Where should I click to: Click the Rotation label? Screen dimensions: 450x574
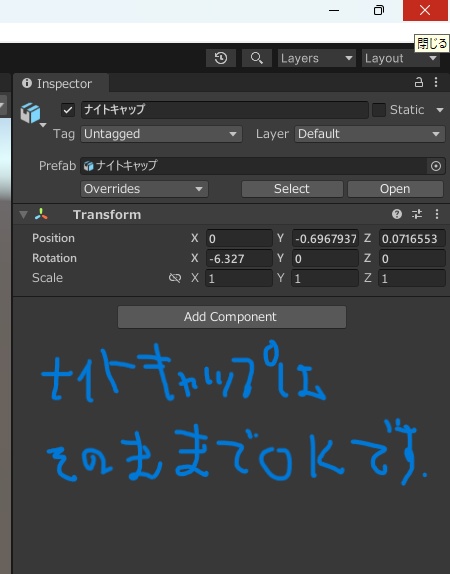(55, 258)
